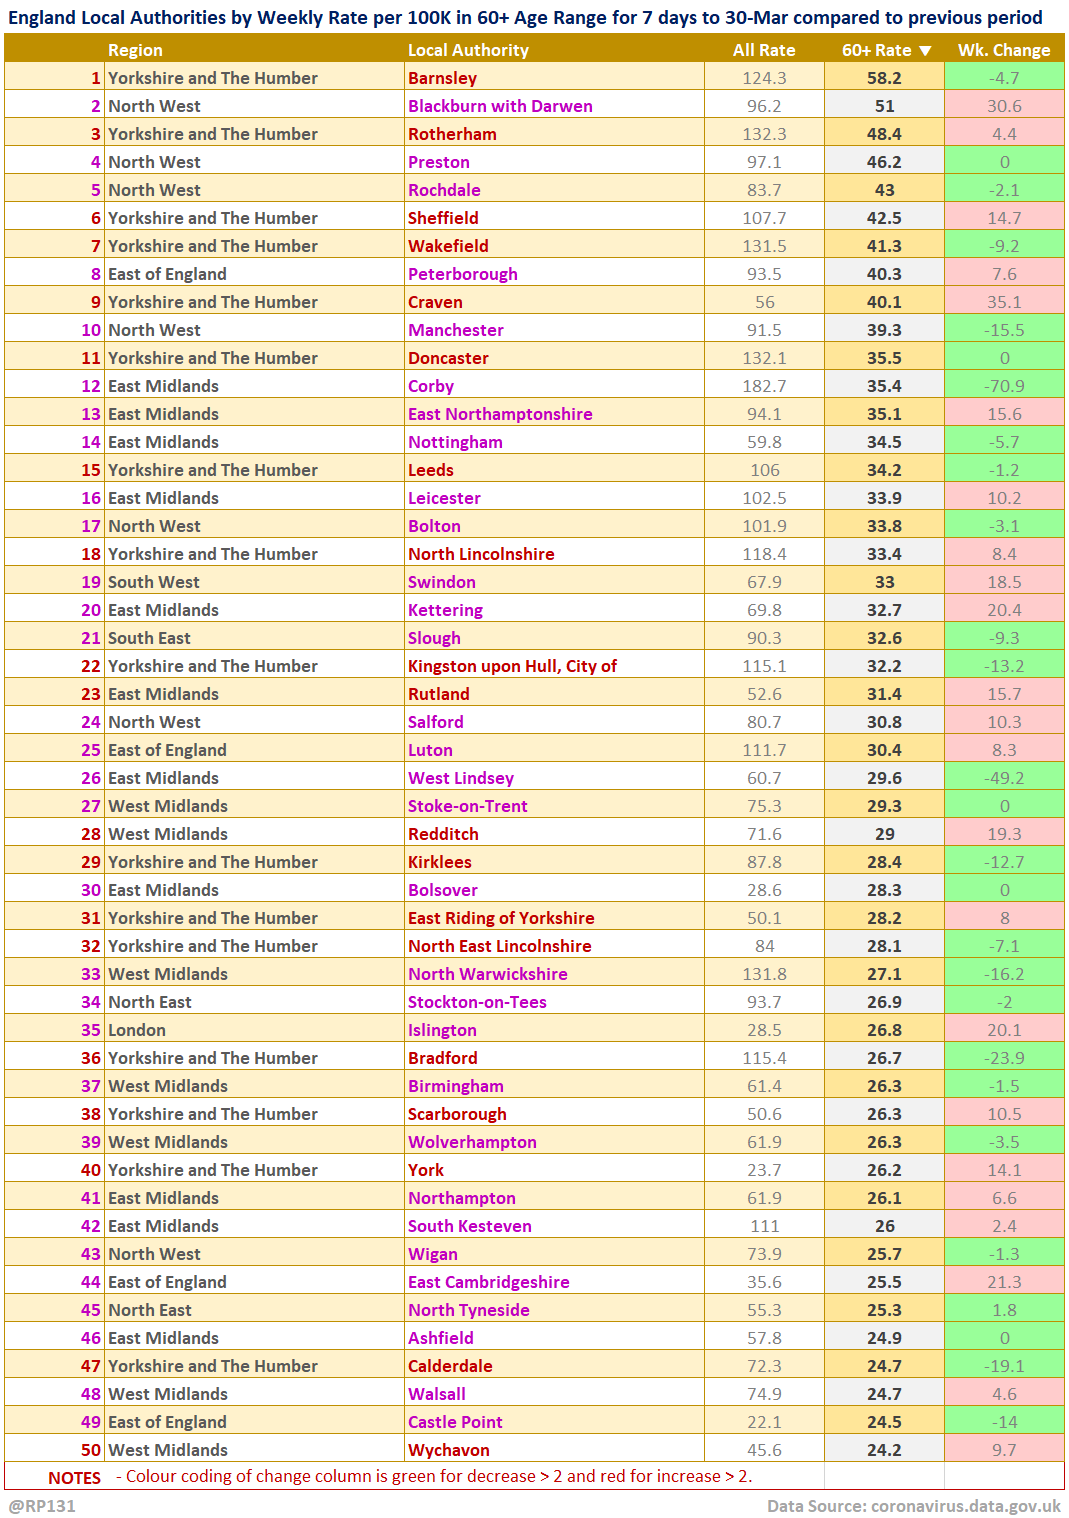Click Corby's 182.7 All Rate value
The image size is (1069, 1518).
pyautogui.click(x=764, y=386)
